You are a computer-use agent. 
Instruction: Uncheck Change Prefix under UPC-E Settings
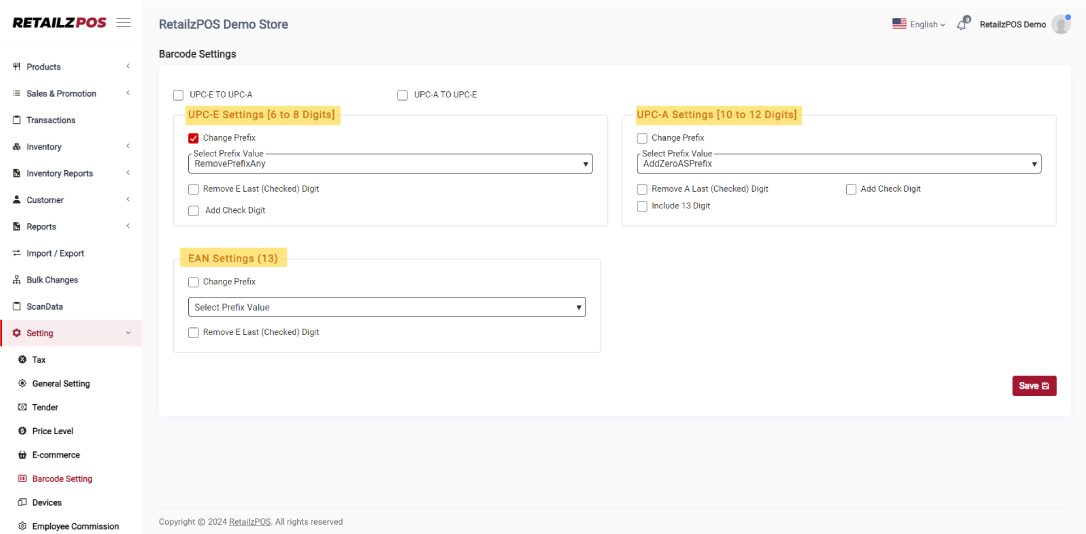193,138
